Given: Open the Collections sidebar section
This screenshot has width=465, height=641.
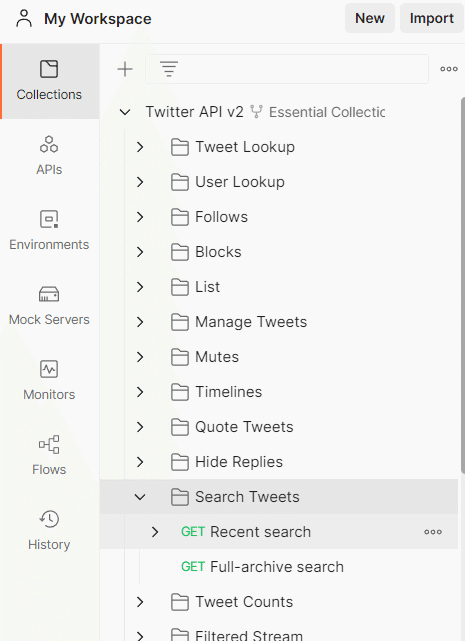Looking at the screenshot, I should pyautogui.click(x=49, y=81).
